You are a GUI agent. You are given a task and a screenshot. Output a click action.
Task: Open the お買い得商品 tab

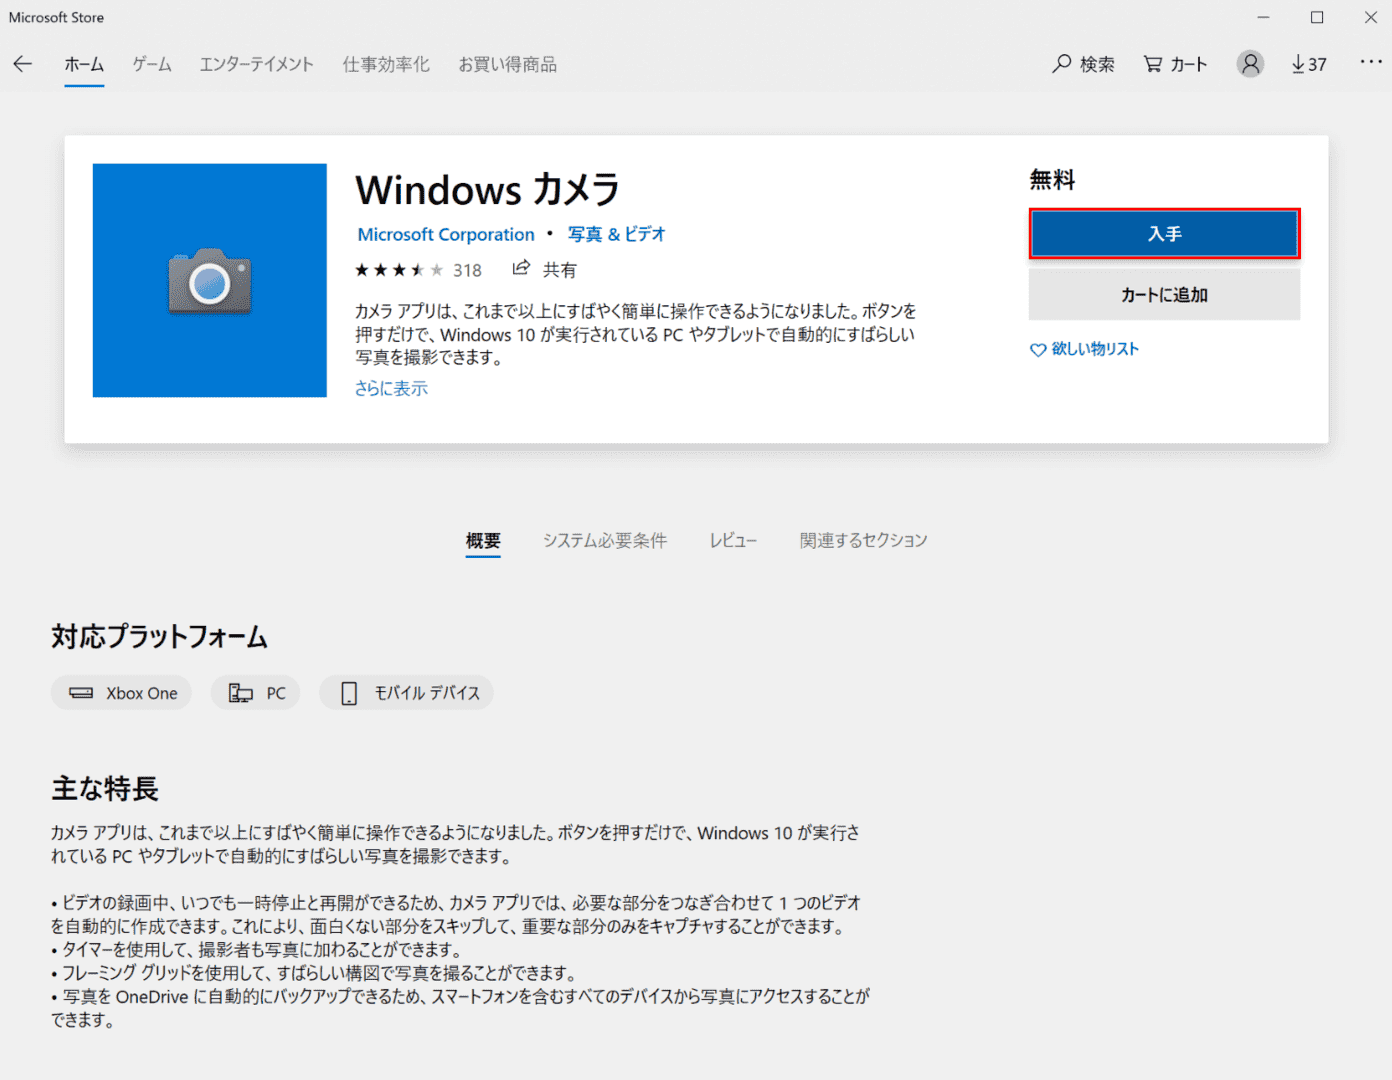pyautogui.click(x=508, y=64)
